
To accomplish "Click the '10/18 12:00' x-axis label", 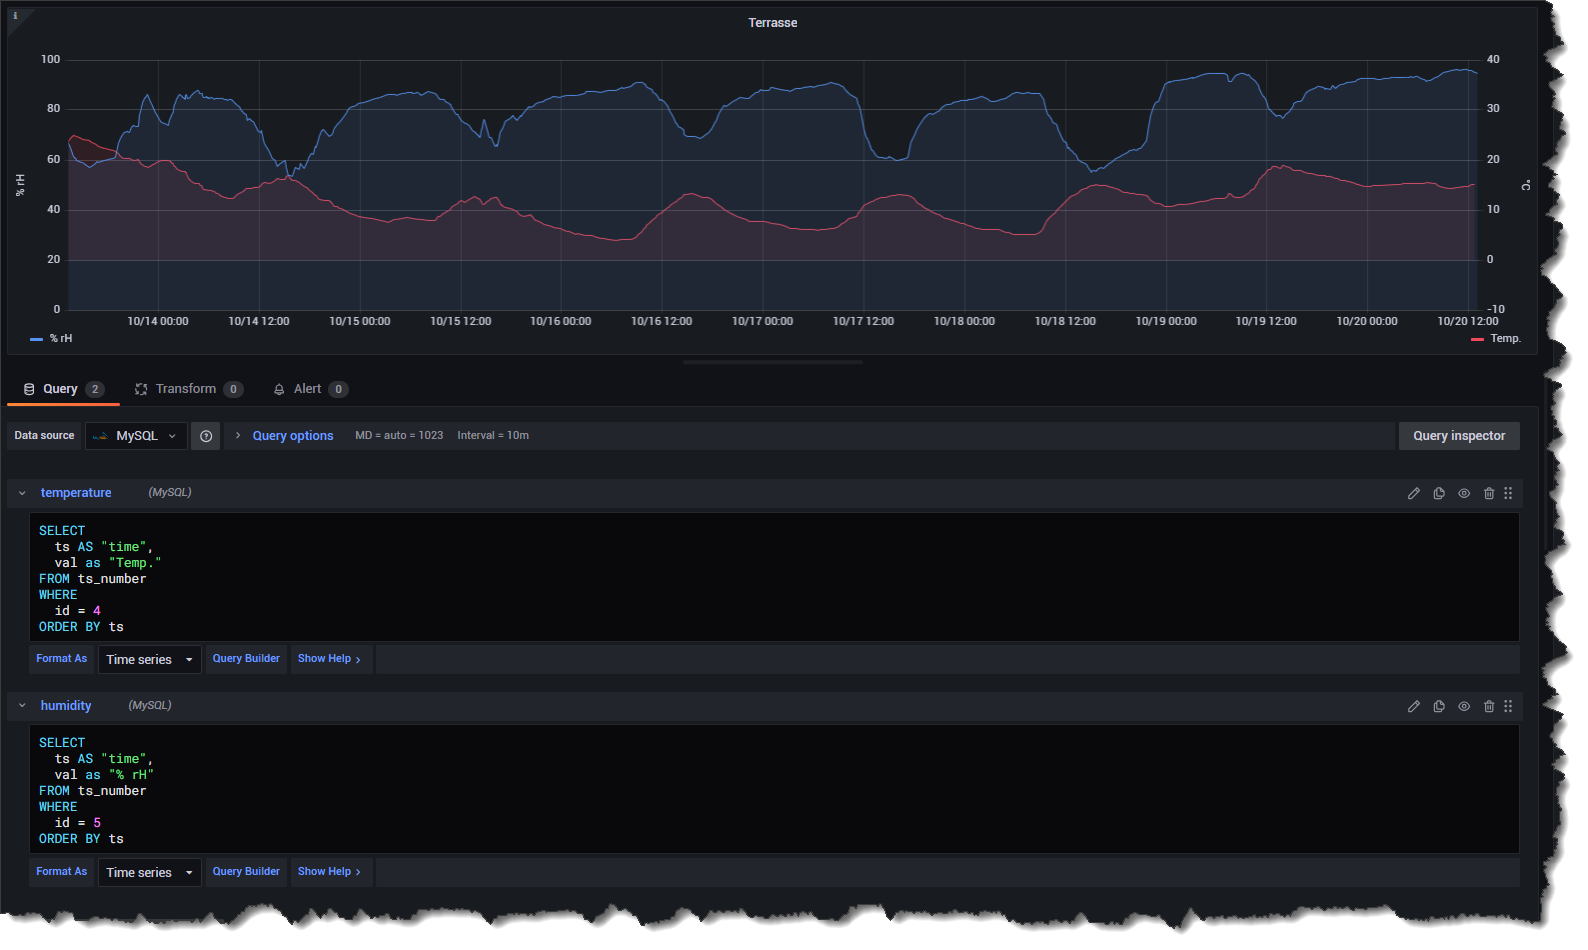I will [1065, 322].
